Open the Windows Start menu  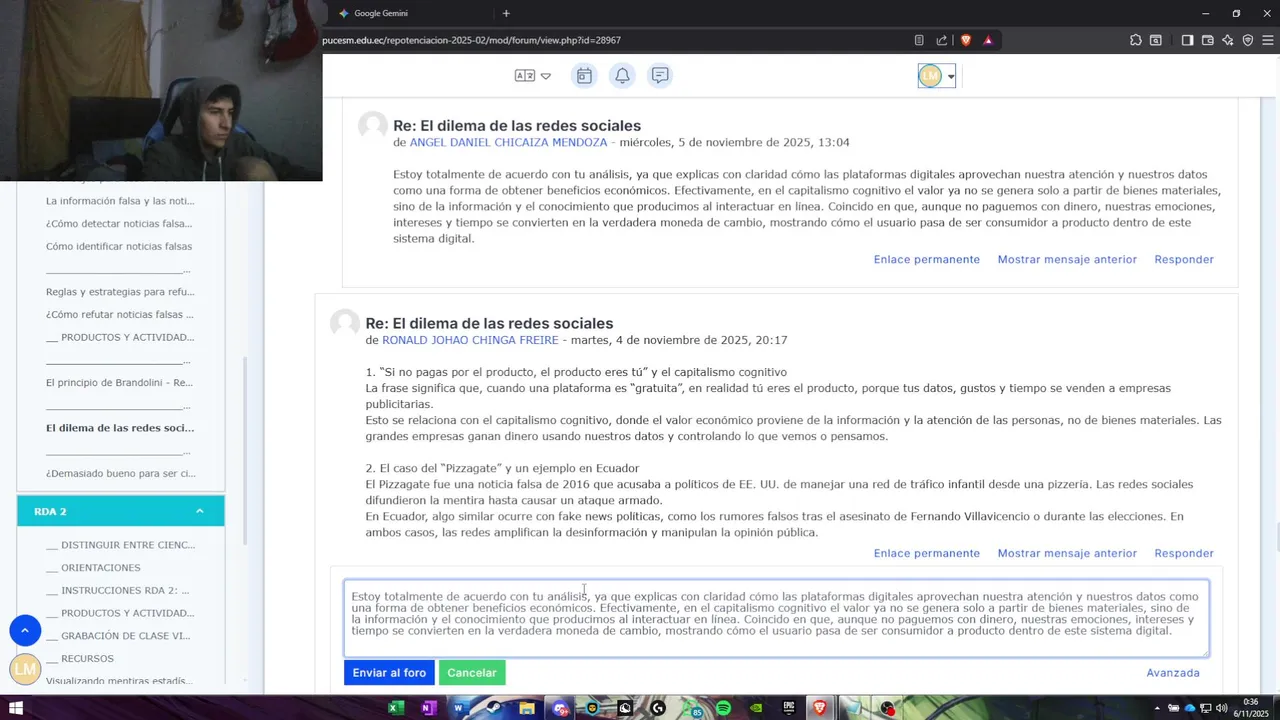(16, 708)
